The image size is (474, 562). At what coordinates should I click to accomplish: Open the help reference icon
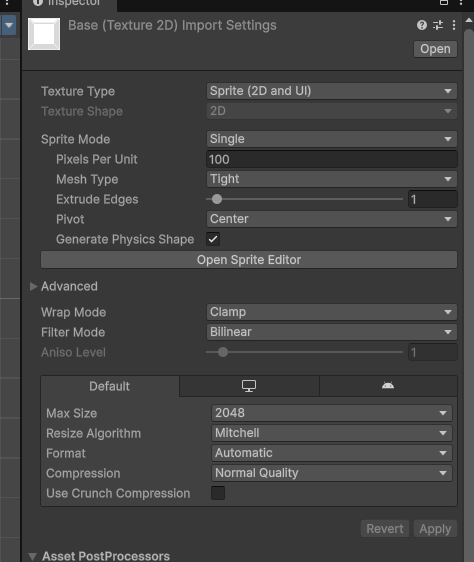click(x=422, y=25)
